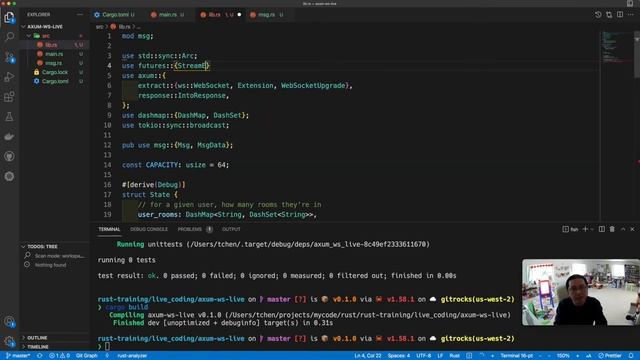The width and height of the screenshot is (640, 360).
Task: Click LF end-of-line status item
Action: click(440, 356)
